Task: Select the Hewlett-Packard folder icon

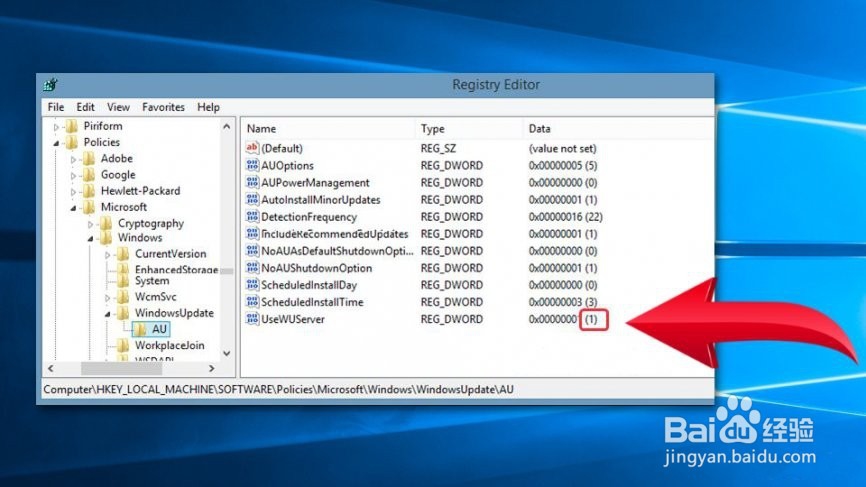Action: coord(89,191)
